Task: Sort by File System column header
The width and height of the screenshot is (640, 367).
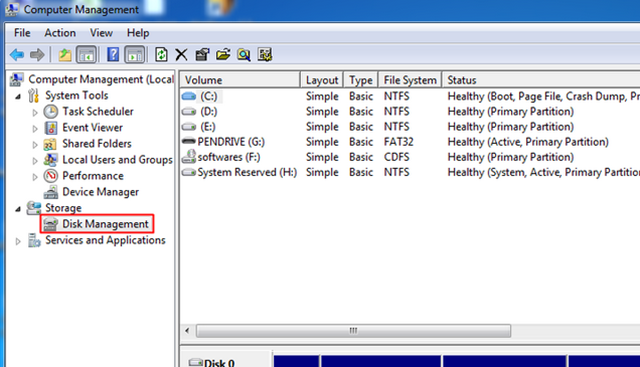Action: click(x=410, y=80)
